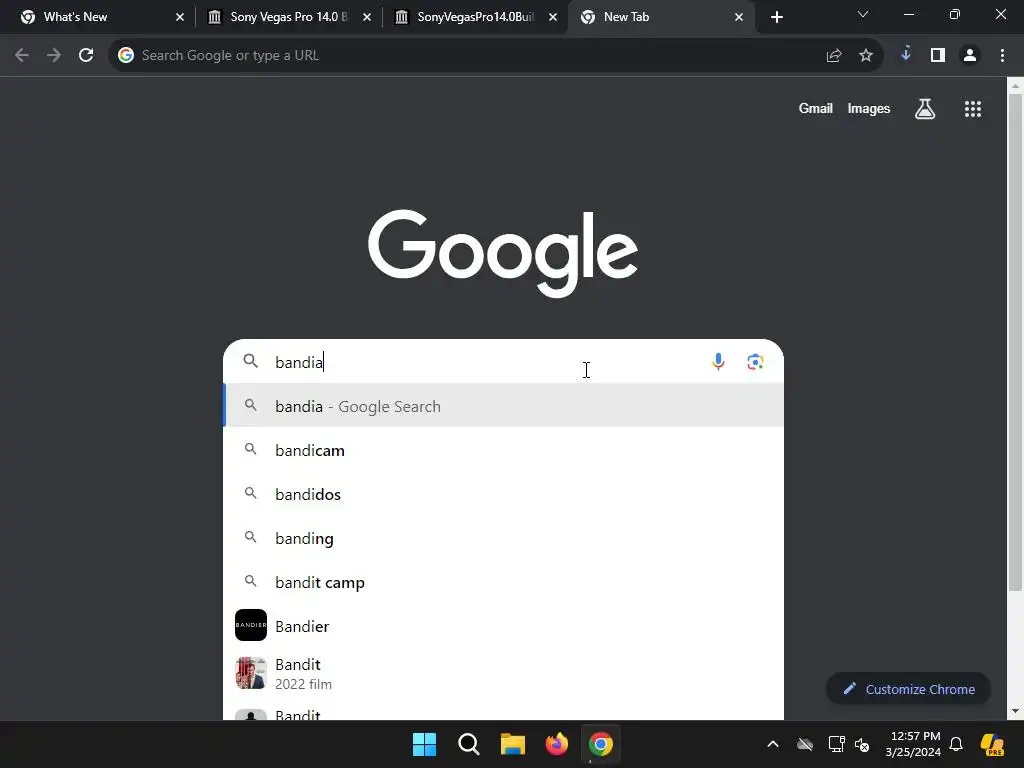This screenshot has width=1024, height=768.
Task: Click the muted volume tray icon
Action: pyautogui.click(x=862, y=744)
